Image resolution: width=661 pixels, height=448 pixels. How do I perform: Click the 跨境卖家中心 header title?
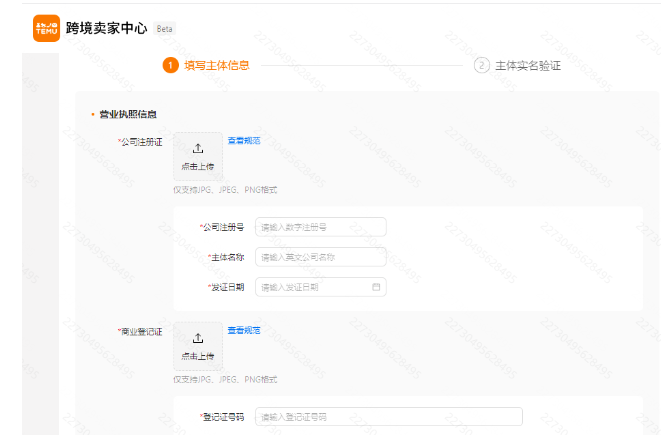[x=106, y=29]
